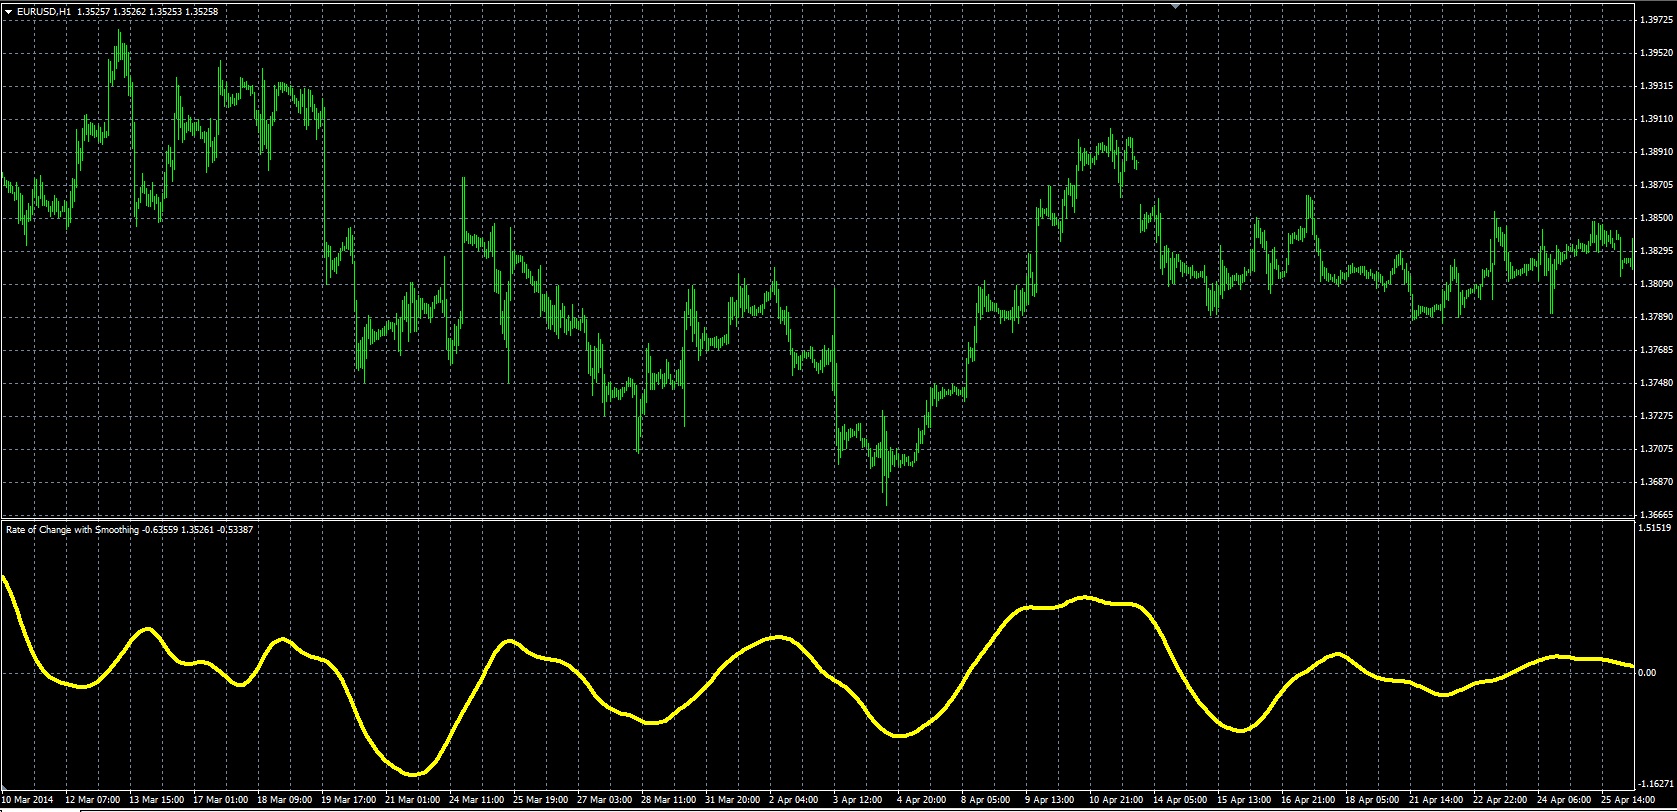Click price level 1.38910 on the axis

coord(1655,151)
